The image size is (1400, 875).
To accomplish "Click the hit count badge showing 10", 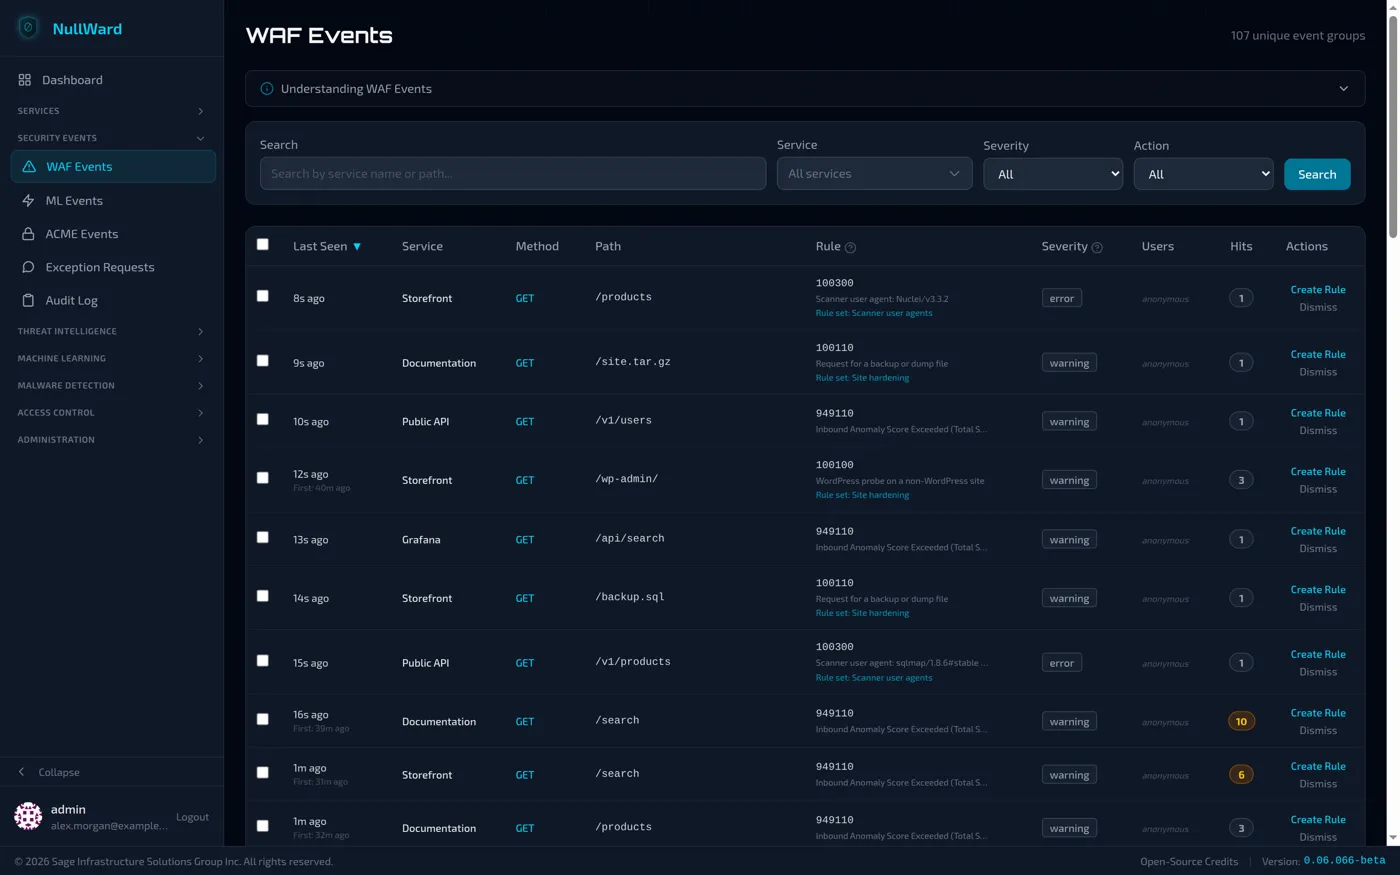I will click(x=1241, y=722).
